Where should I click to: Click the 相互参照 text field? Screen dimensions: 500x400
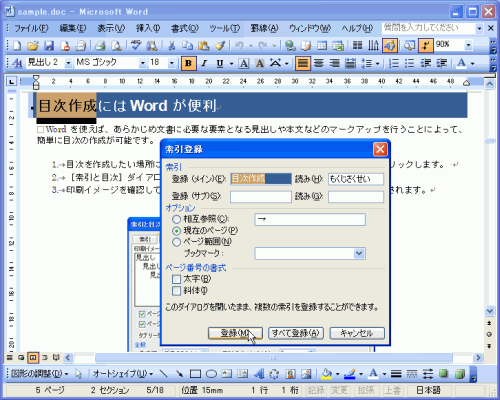point(310,219)
